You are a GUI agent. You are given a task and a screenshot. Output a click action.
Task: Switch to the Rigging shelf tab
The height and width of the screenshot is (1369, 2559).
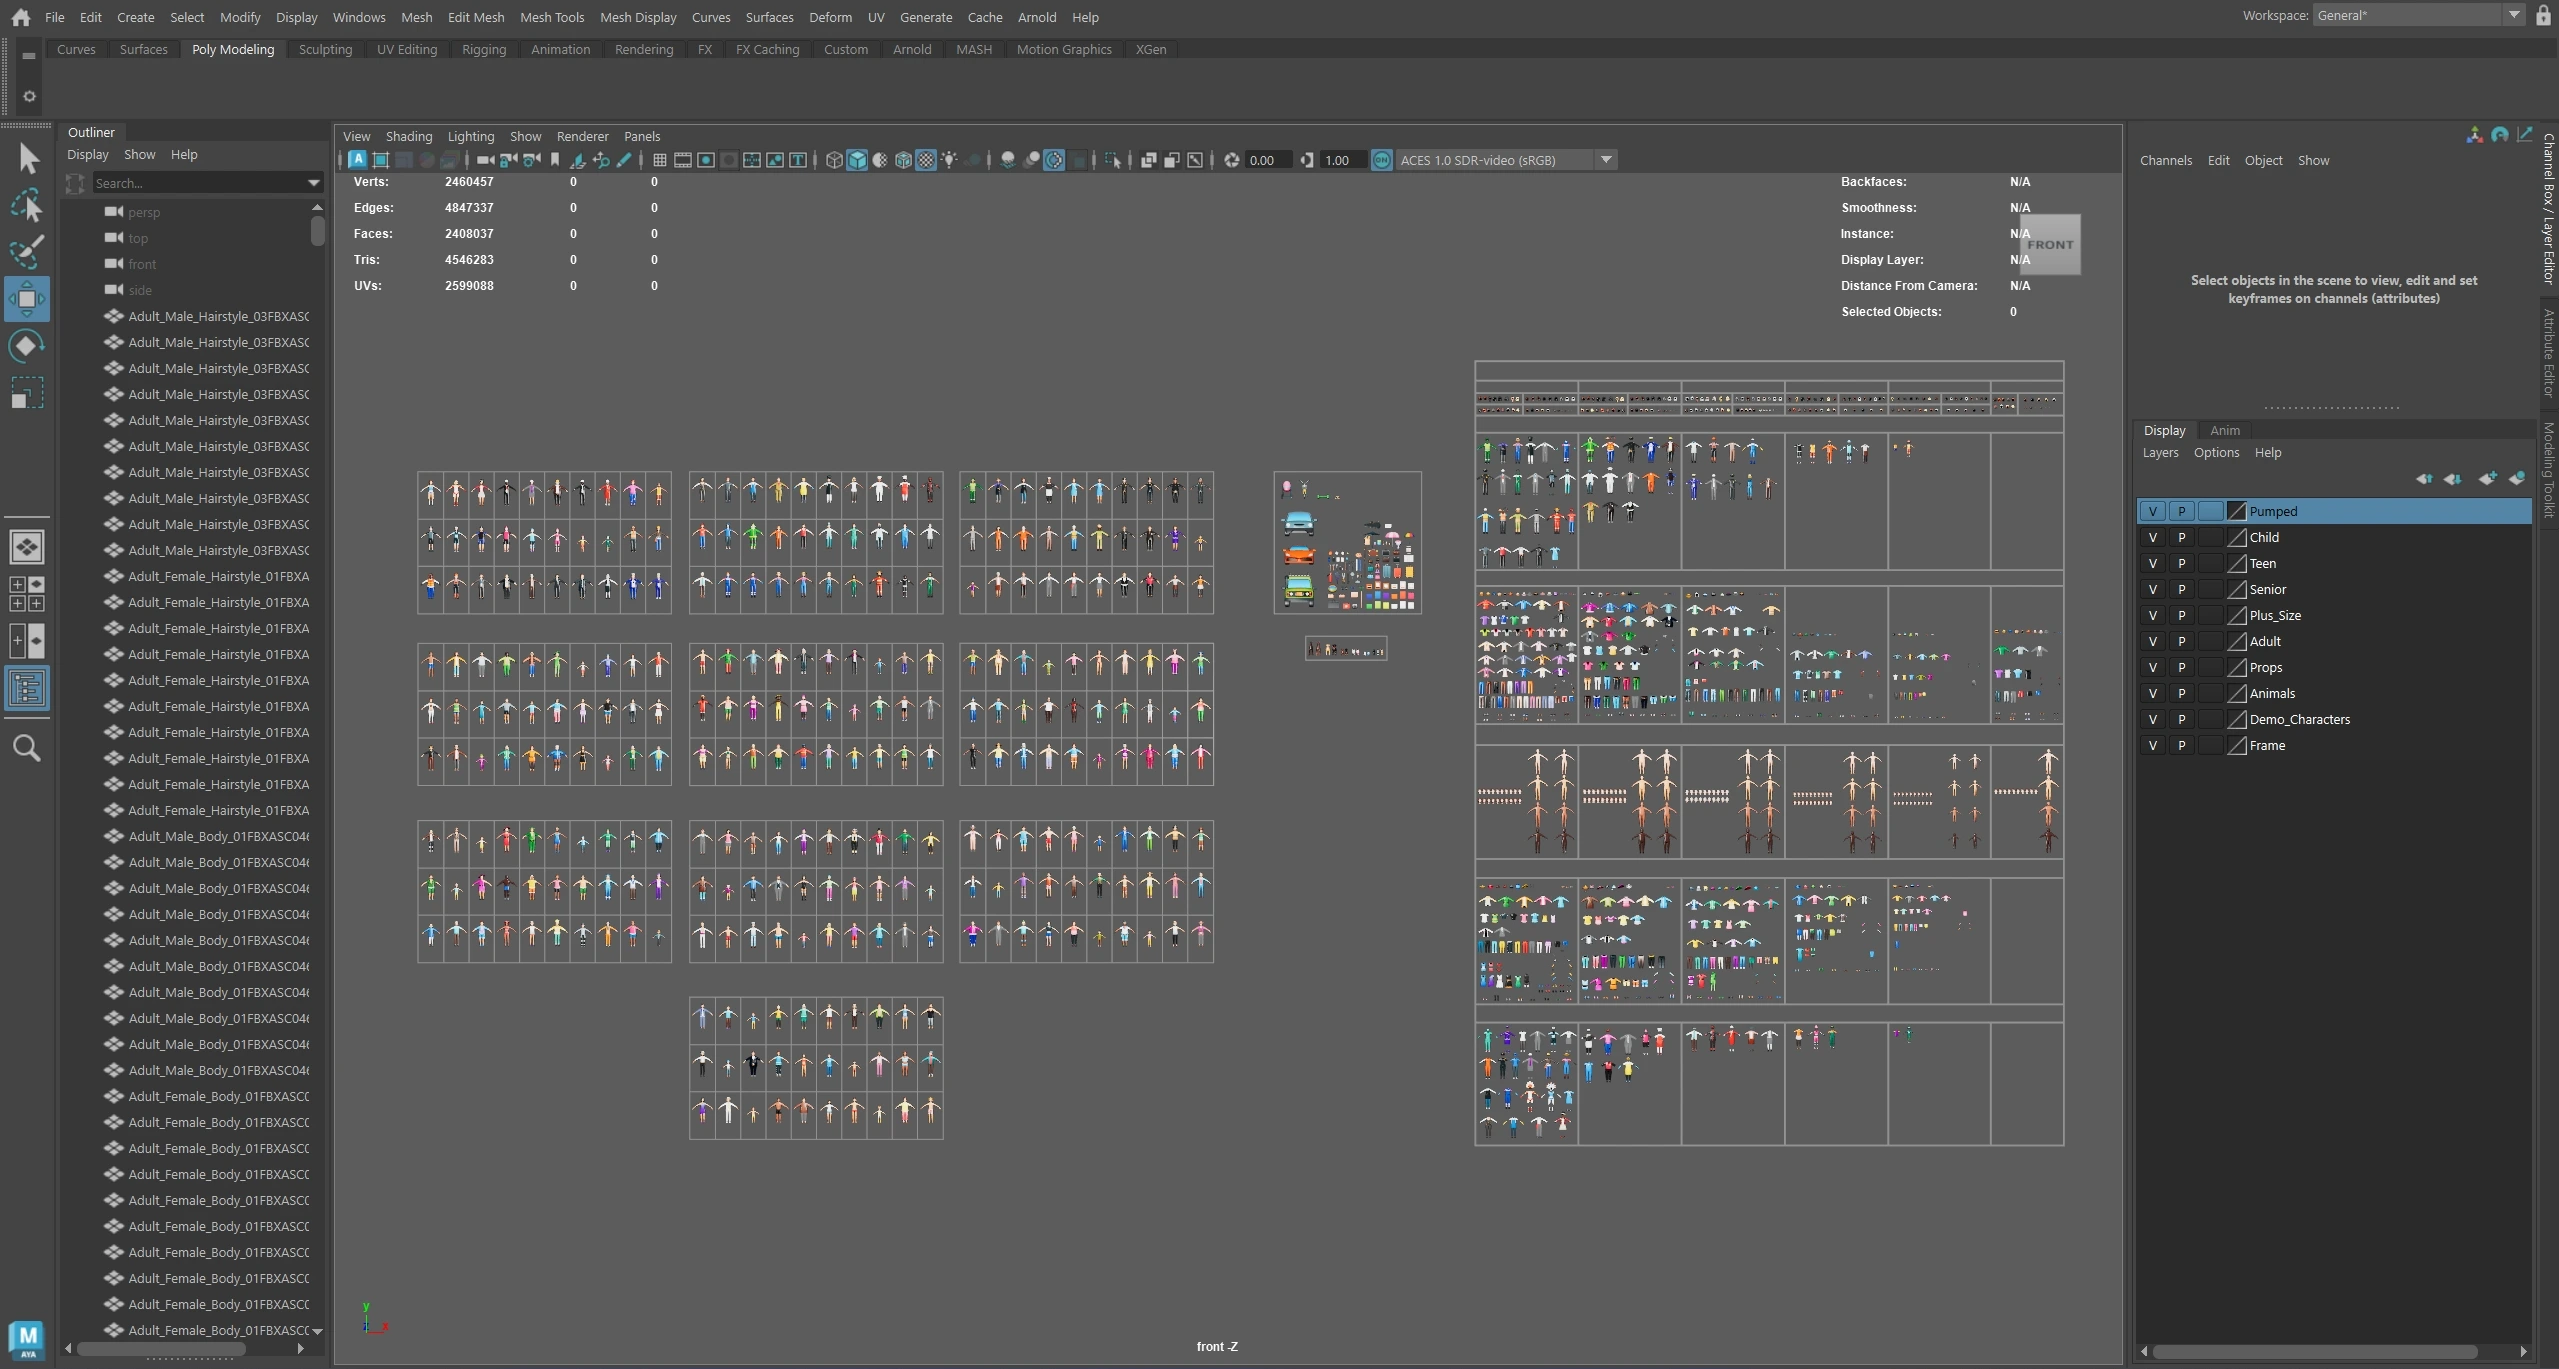click(x=483, y=49)
